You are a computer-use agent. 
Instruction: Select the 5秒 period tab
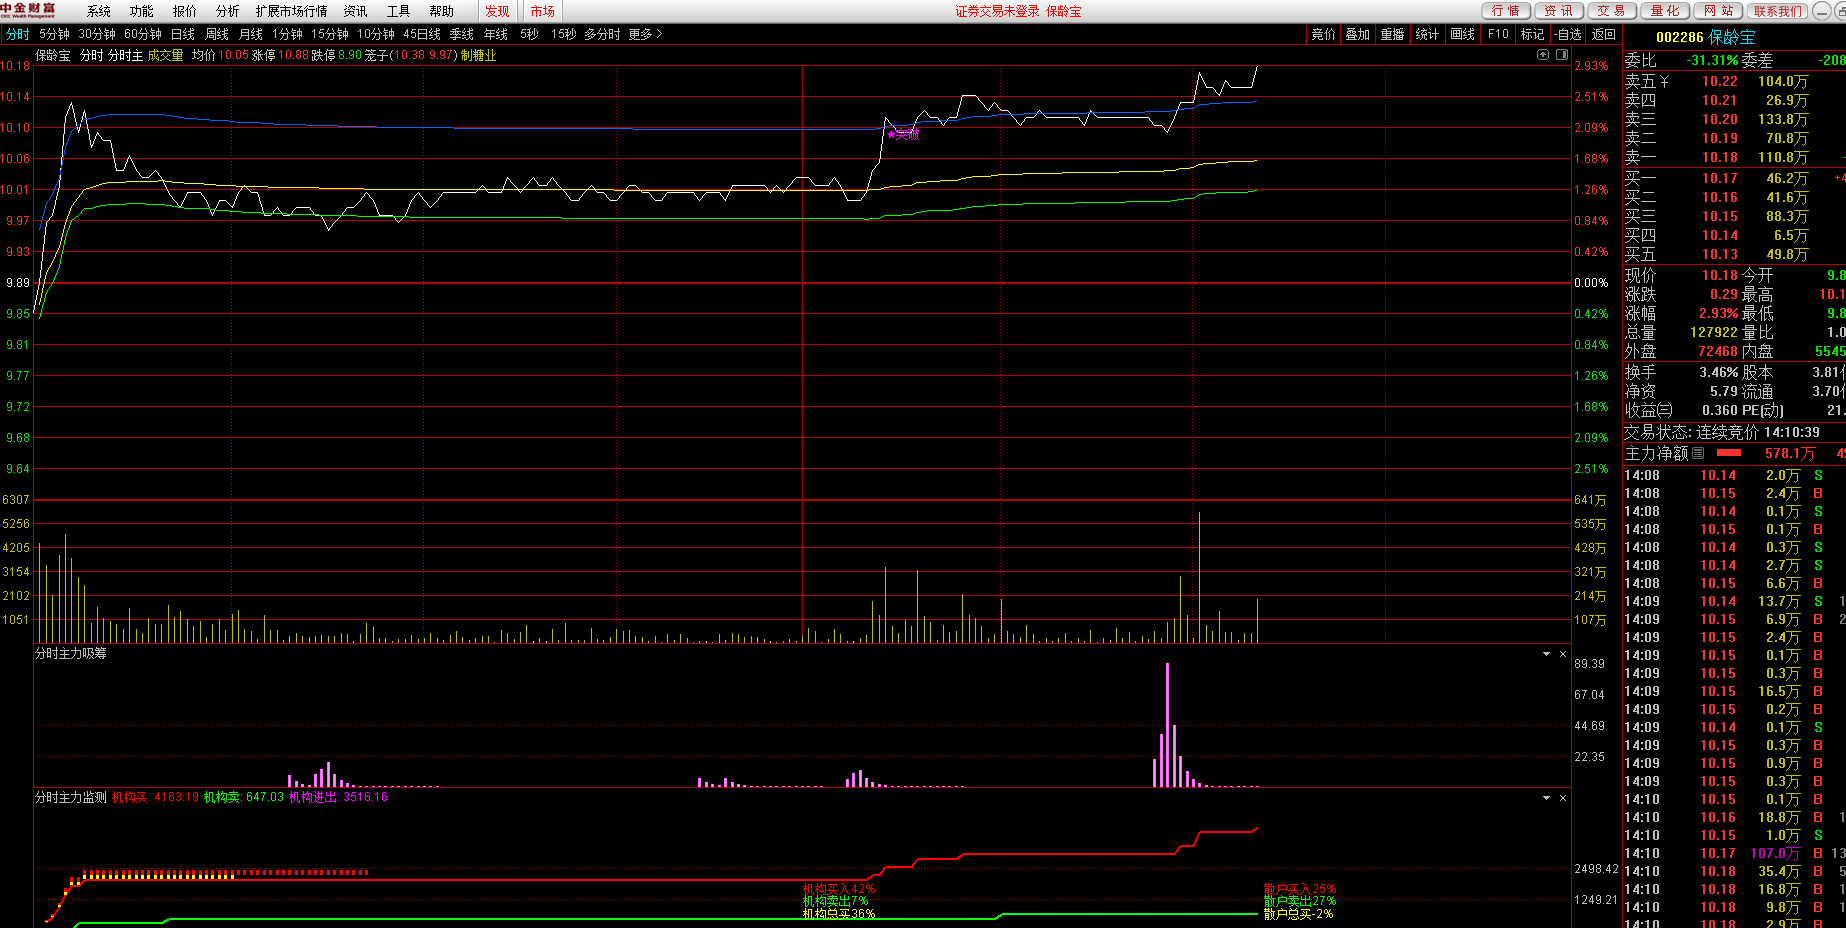530,34
